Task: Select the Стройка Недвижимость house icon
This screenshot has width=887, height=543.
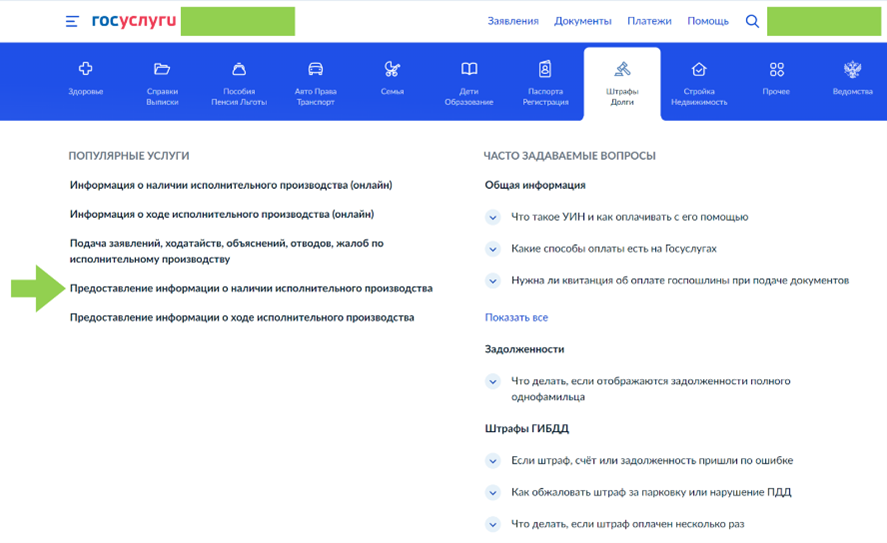Action: click(699, 70)
